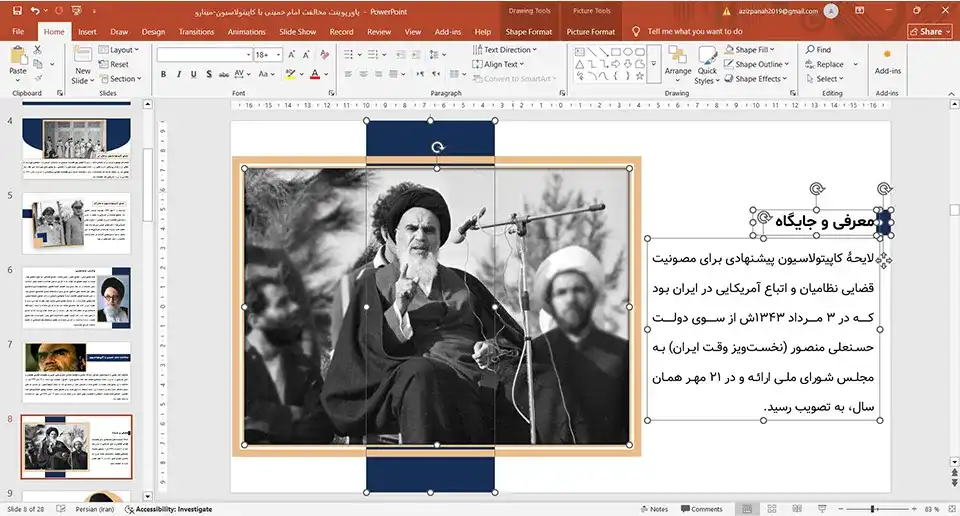
Task: Click the Decrease Font Size icon
Action: point(306,54)
